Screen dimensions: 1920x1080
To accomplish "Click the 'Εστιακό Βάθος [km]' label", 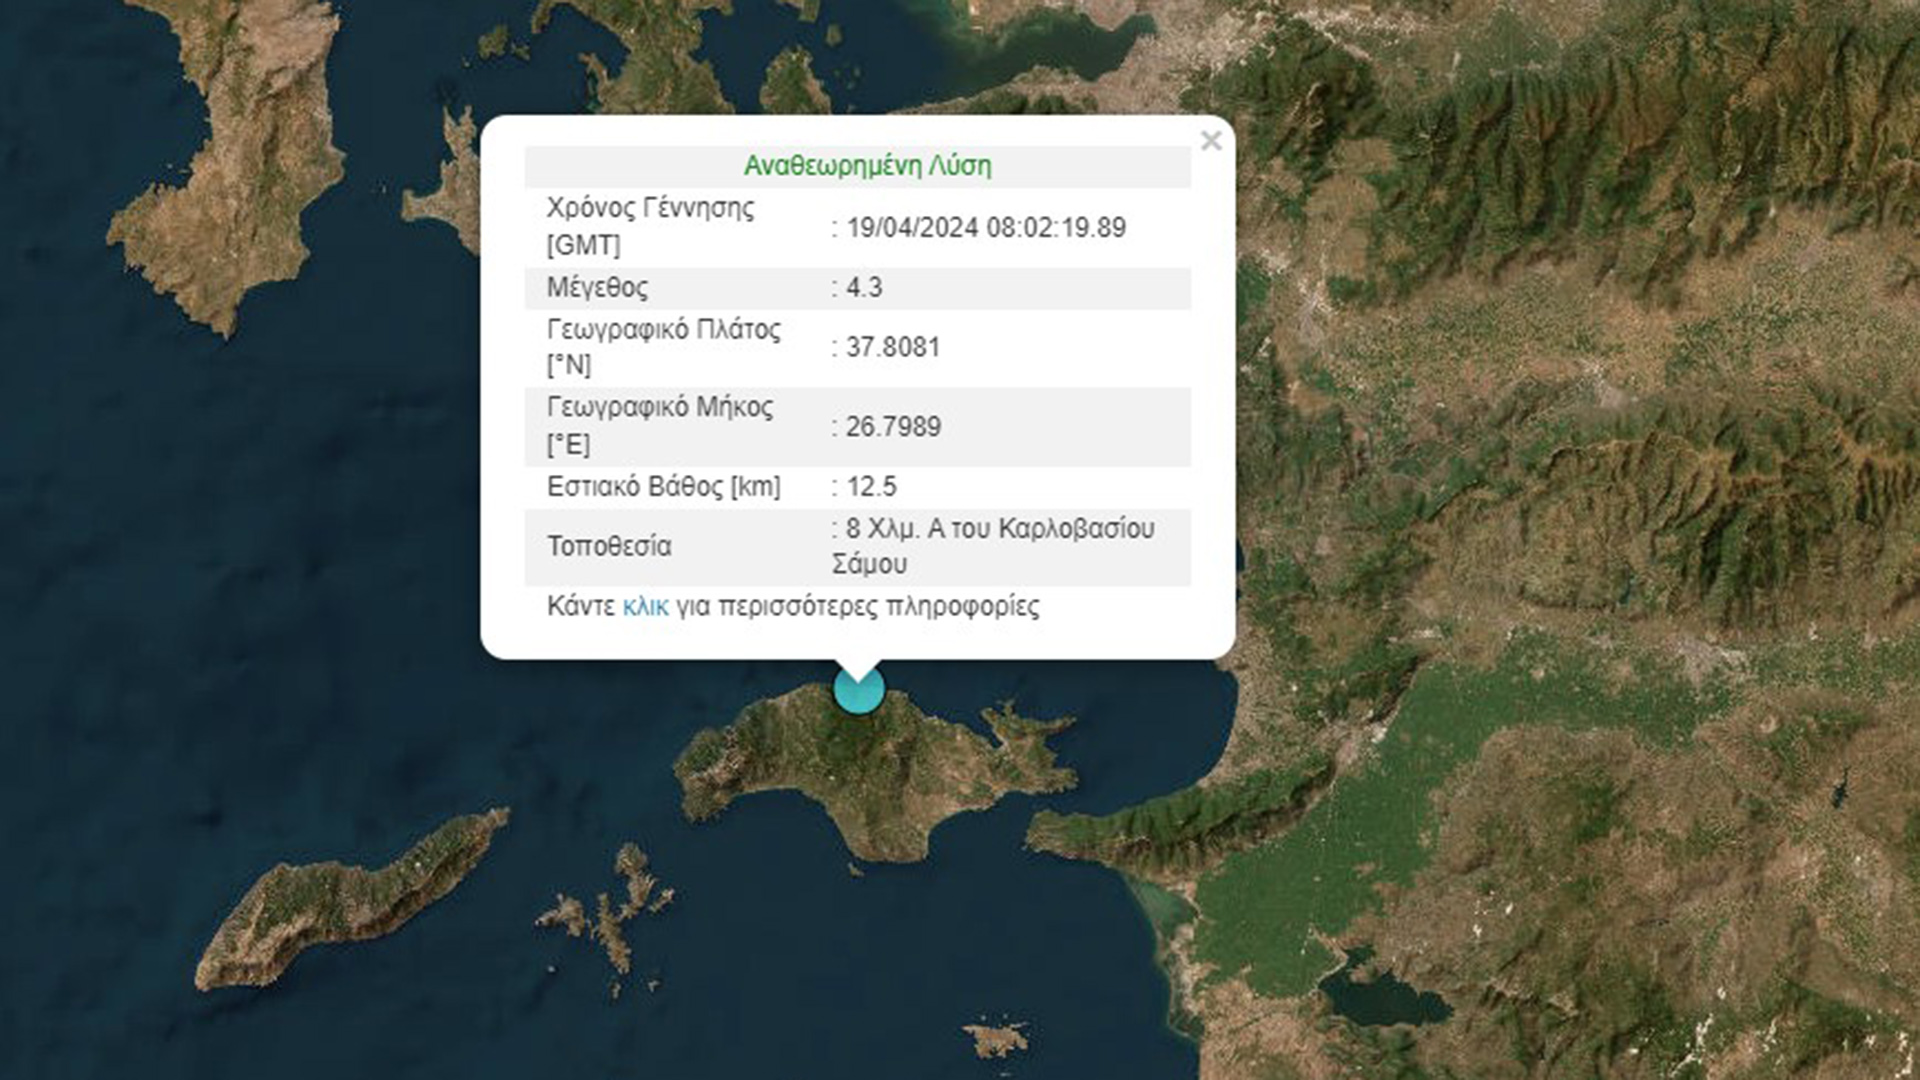I will tap(663, 487).
